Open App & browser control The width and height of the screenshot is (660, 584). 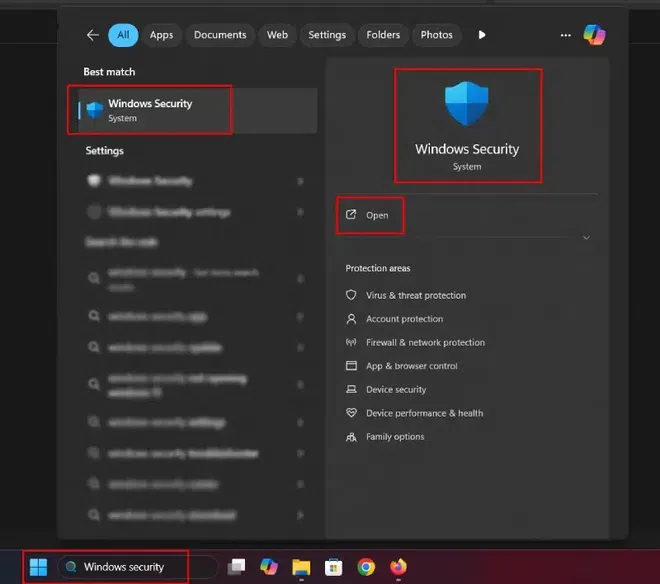pos(412,366)
